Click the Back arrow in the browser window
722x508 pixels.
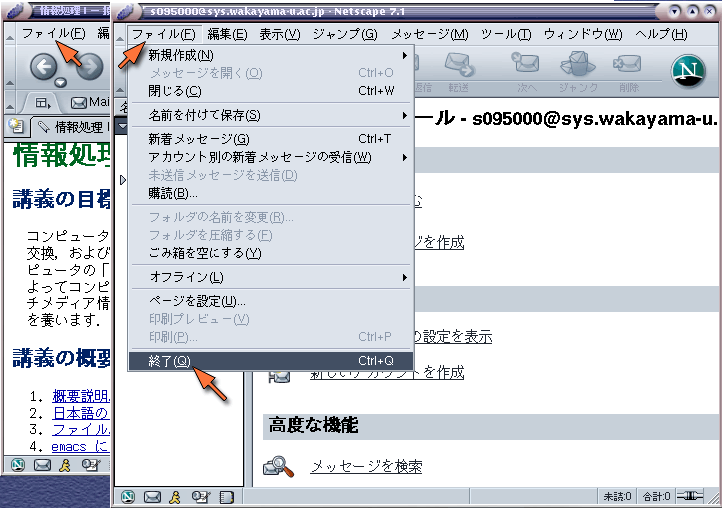(x=44, y=66)
